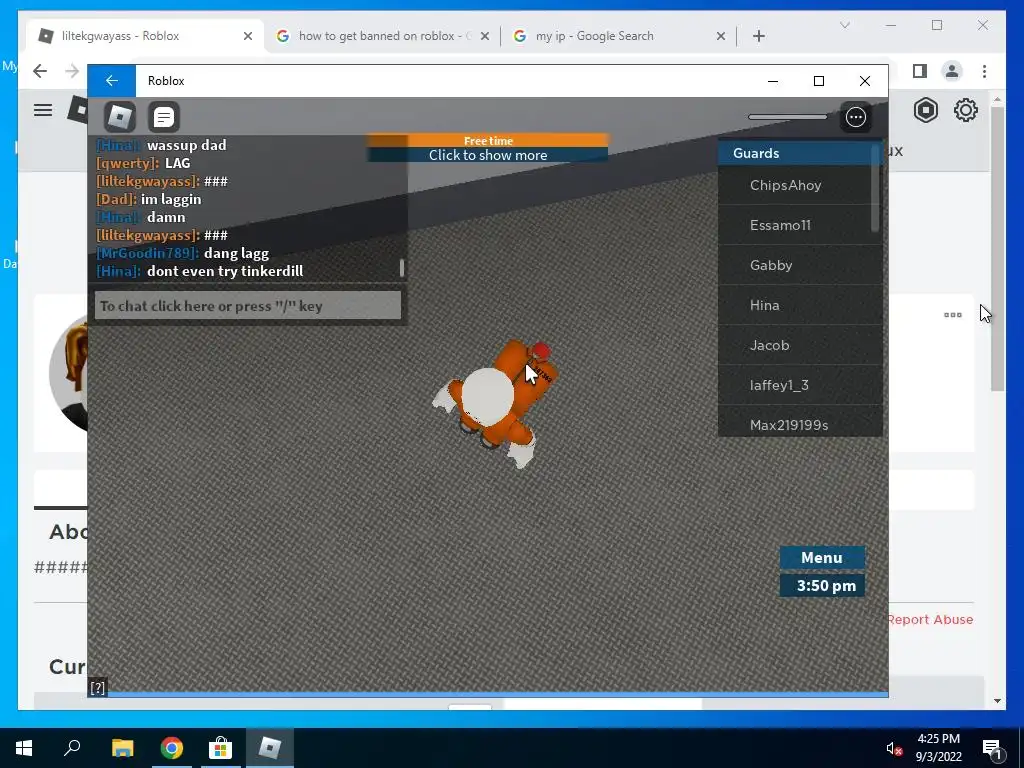This screenshot has width=1024, height=768.
Task: Click the muted volume tray icon
Action: click(x=893, y=748)
